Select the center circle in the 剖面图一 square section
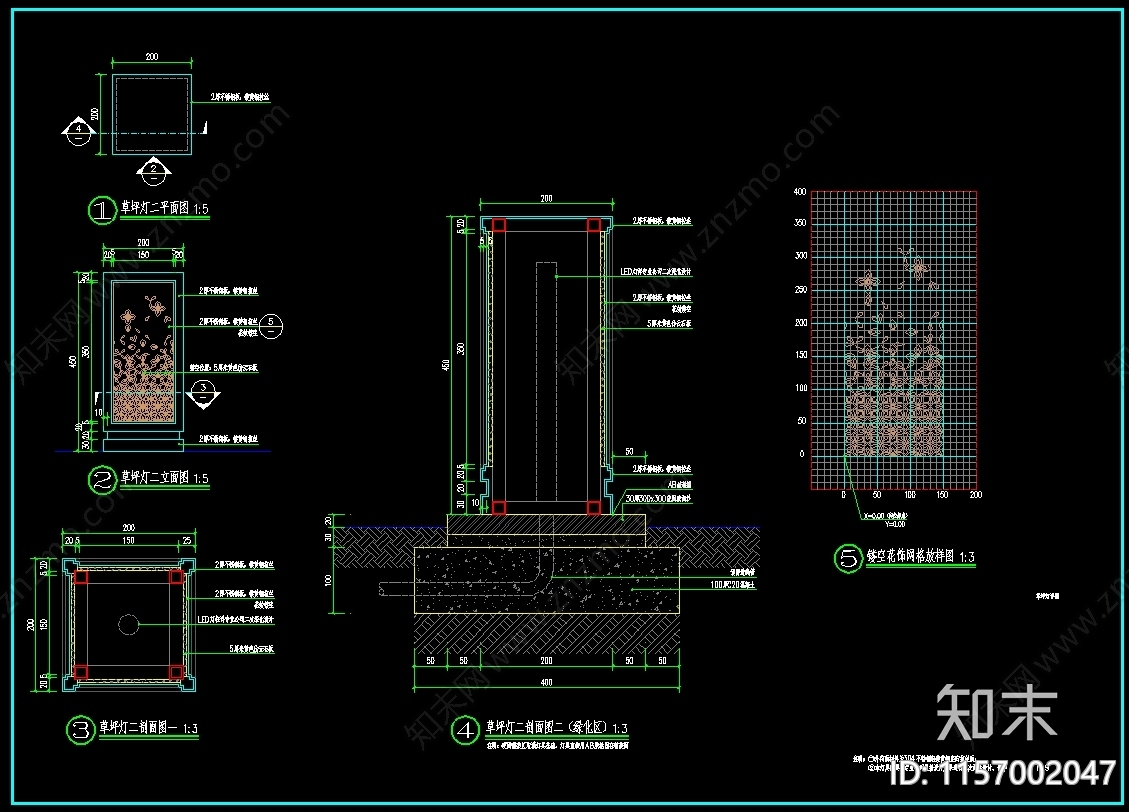 (128, 625)
